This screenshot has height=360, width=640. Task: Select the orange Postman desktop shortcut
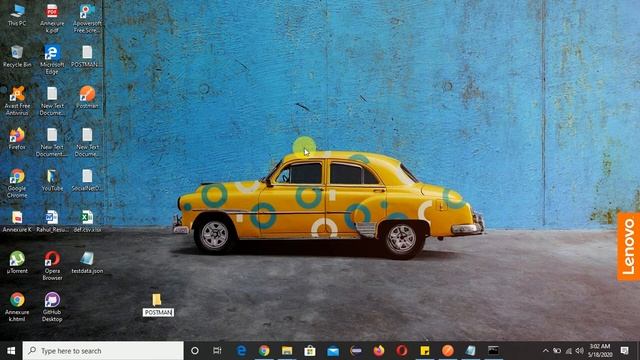[87, 98]
